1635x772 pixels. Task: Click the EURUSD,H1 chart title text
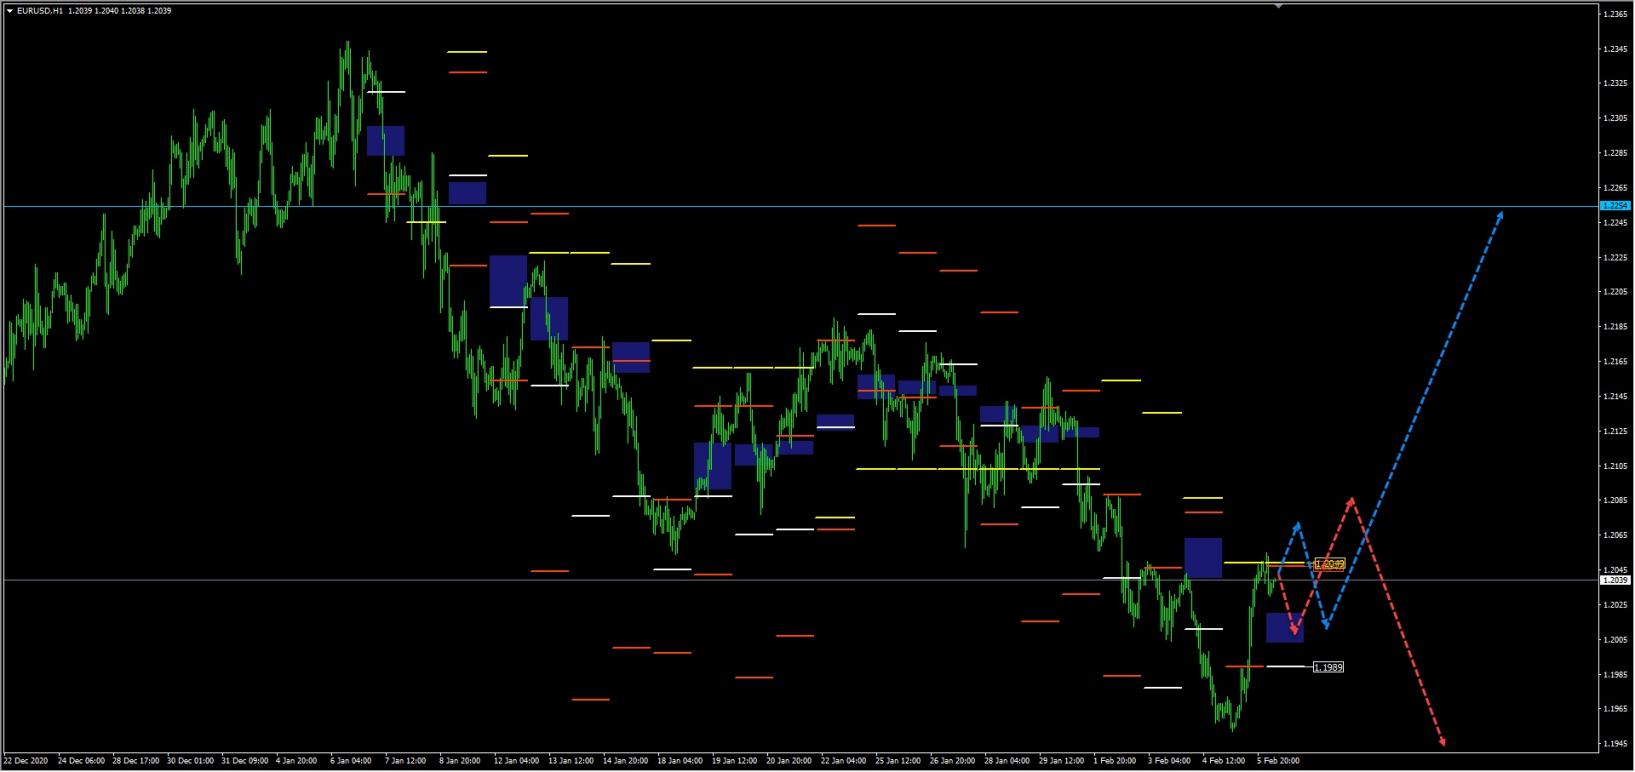[41, 11]
